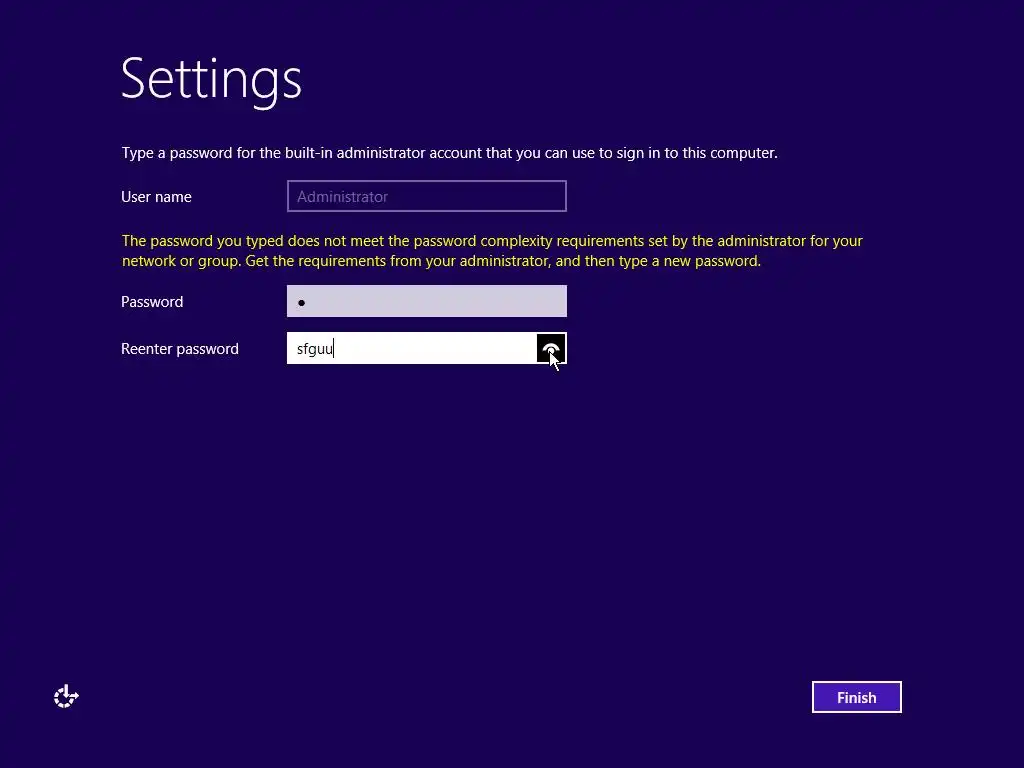Image resolution: width=1024 pixels, height=768 pixels.
Task: Reveal the reentered password with eye icon
Action: [x=551, y=348]
